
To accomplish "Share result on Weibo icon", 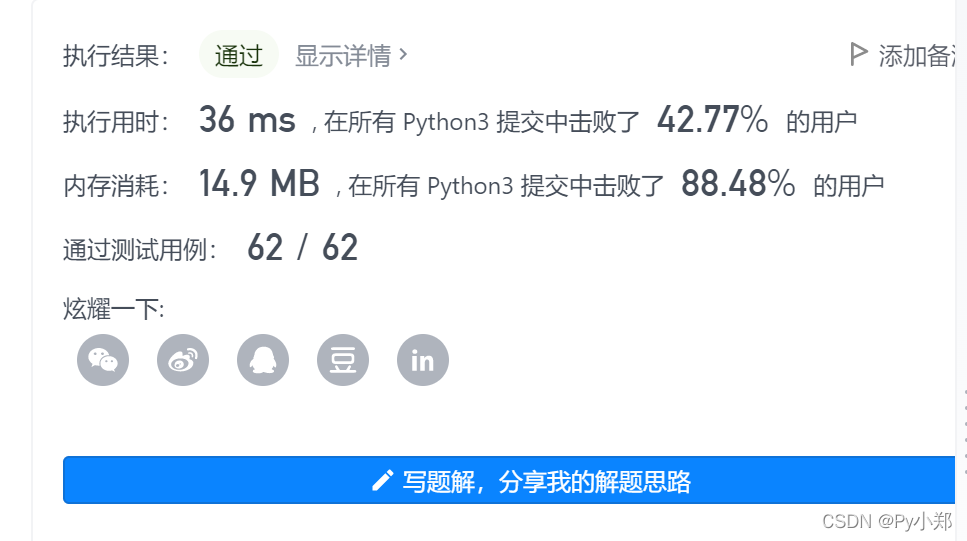I will (x=183, y=360).
